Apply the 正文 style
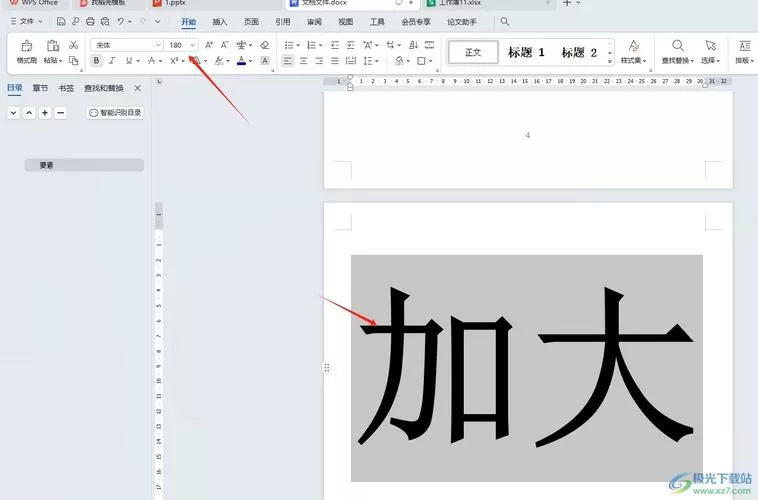Screen dimensions: 758x500 473,52
